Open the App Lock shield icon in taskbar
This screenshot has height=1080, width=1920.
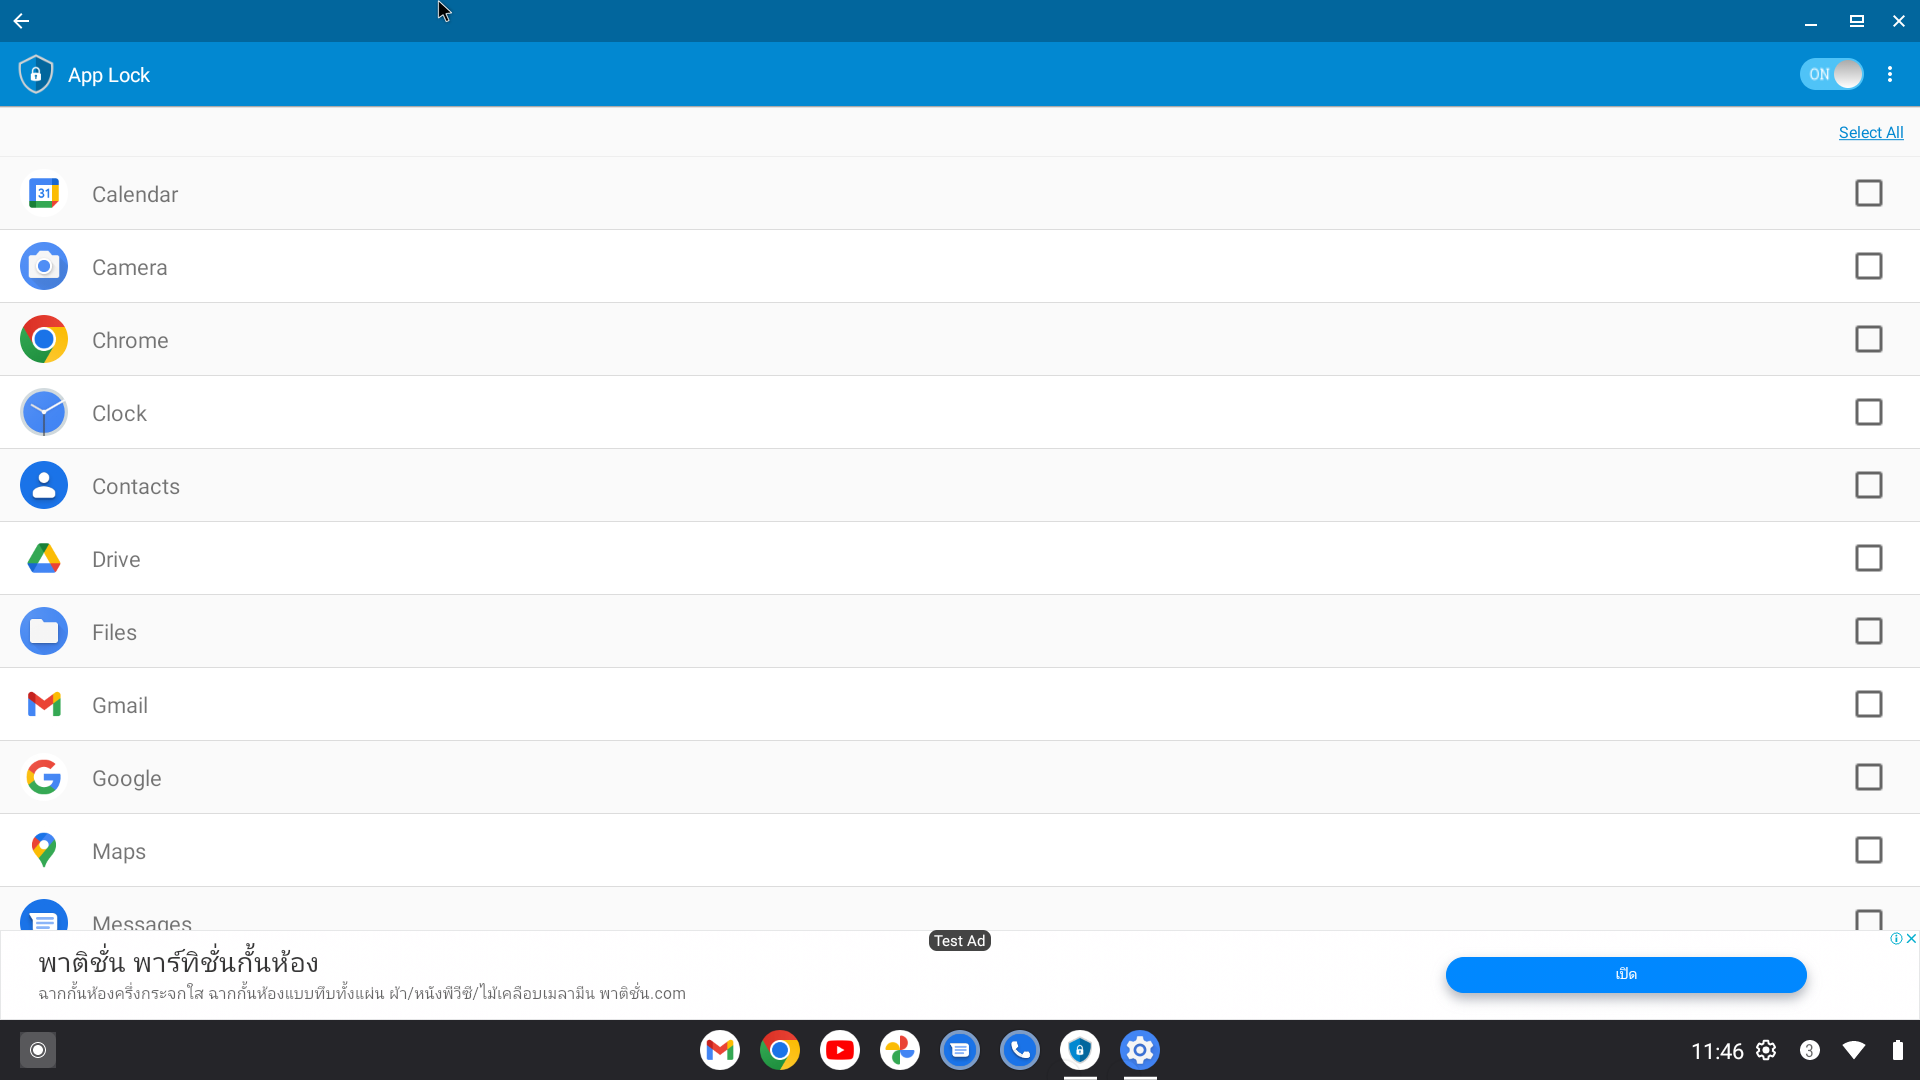(x=1080, y=1050)
